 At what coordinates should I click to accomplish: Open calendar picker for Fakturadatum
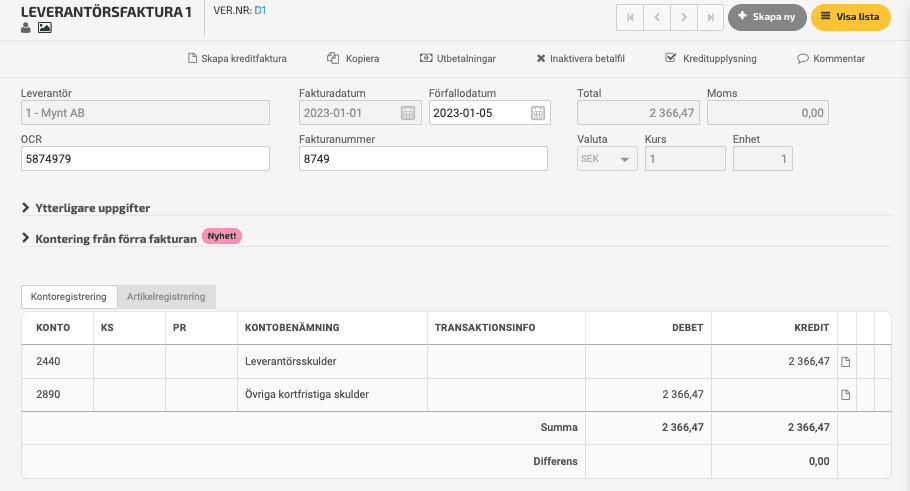(x=408, y=113)
